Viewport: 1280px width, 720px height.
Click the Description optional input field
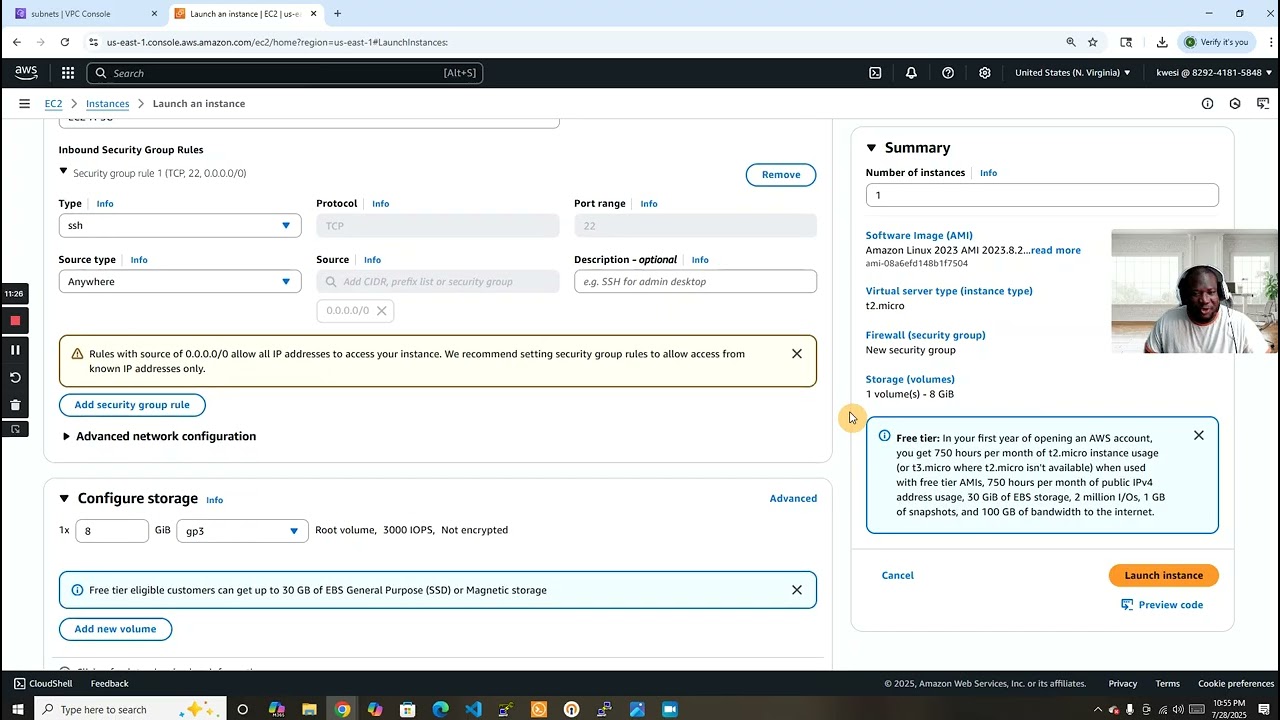[x=695, y=282]
